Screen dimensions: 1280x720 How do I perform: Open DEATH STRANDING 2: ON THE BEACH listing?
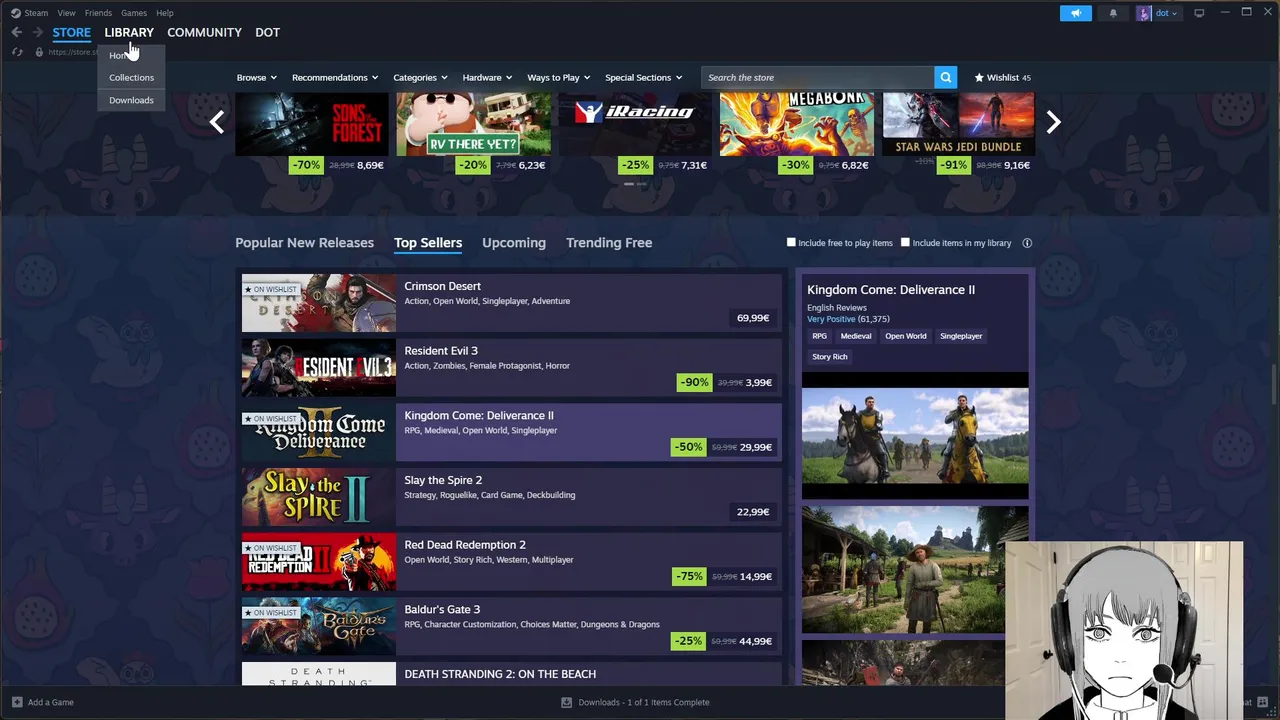(510, 674)
